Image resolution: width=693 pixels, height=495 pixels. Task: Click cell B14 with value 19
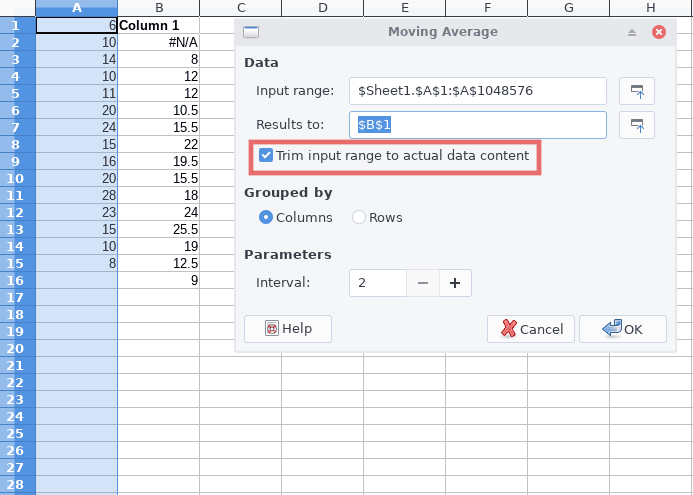(x=159, y=246)
